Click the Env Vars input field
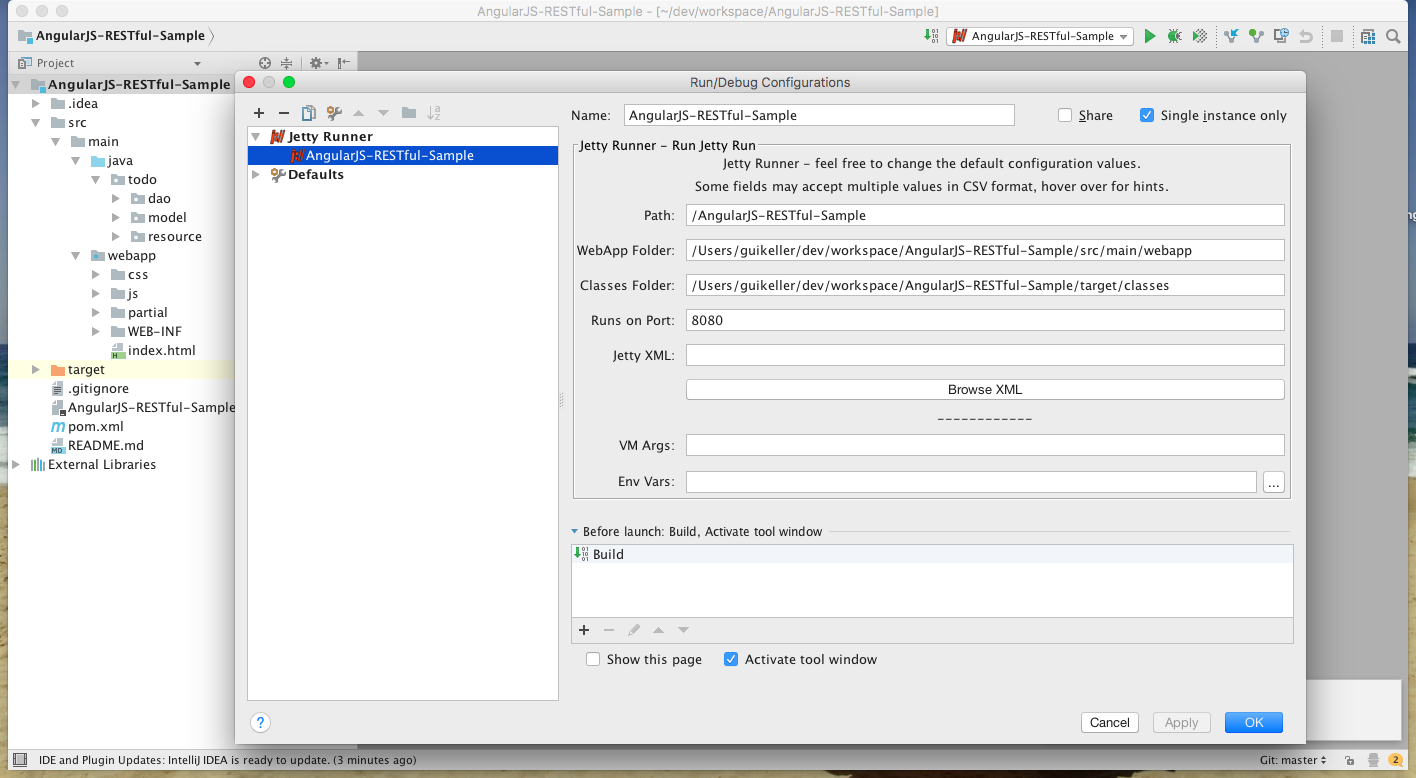 pos(971,482)
